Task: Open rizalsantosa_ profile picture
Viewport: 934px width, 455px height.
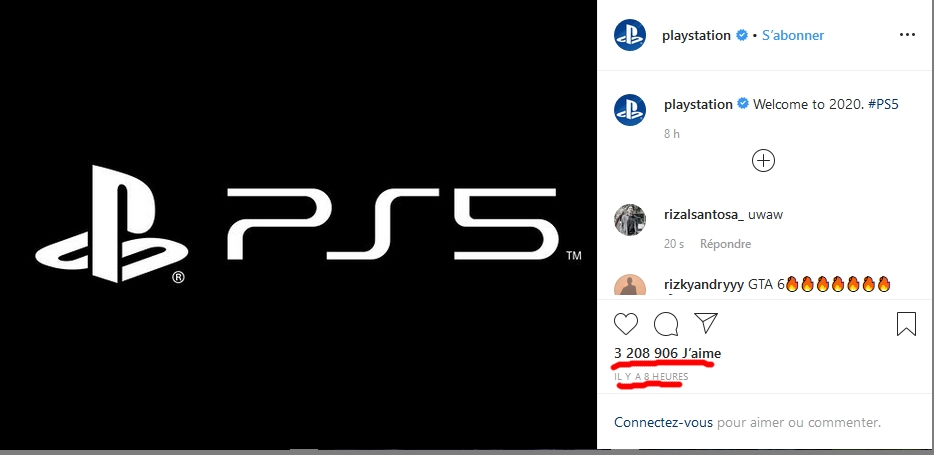Action: [630, 220]
